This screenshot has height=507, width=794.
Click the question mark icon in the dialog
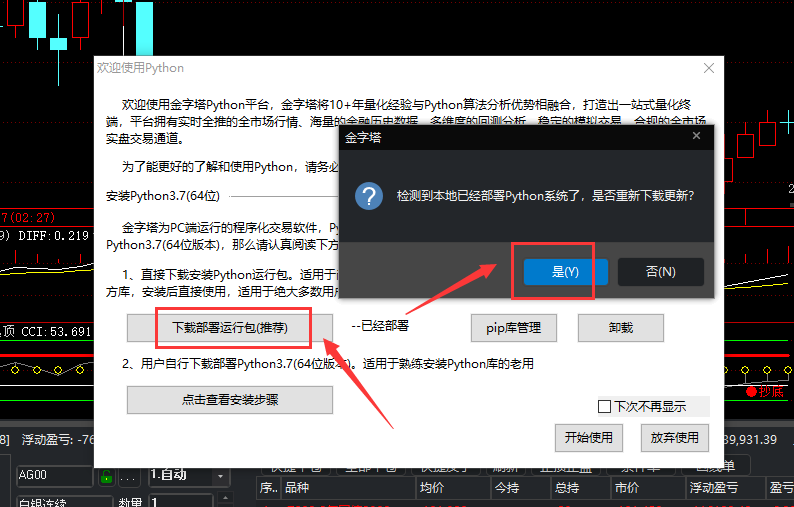point(369,196)
